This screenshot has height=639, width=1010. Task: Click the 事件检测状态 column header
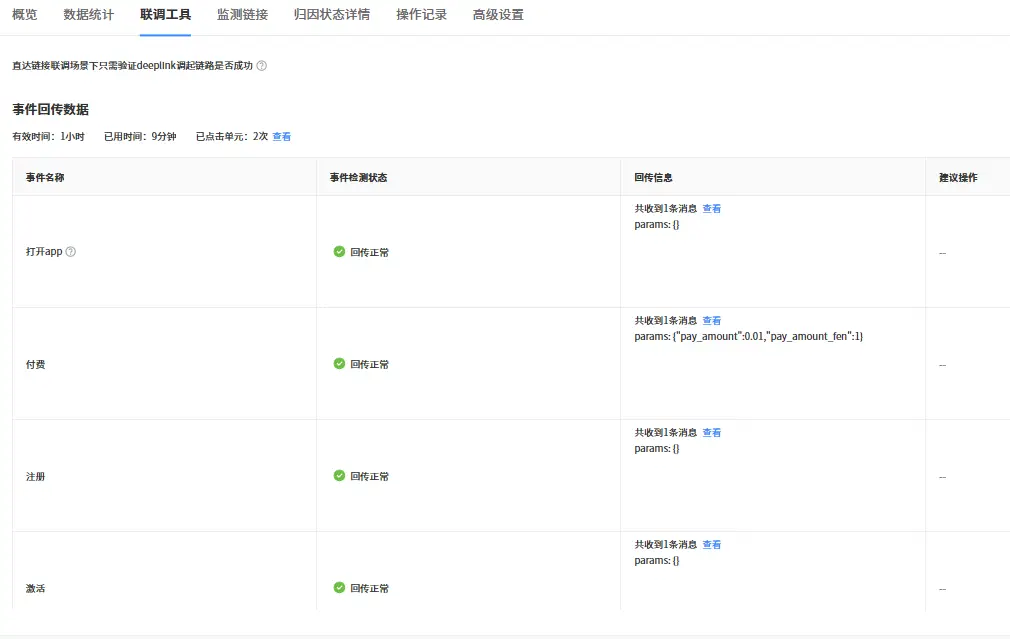(358, 177)
